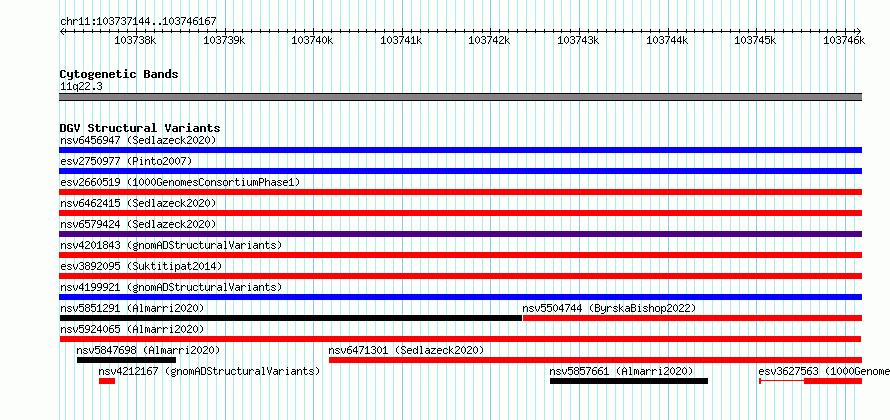Click the Cytogenetic Bands track title

119,74
